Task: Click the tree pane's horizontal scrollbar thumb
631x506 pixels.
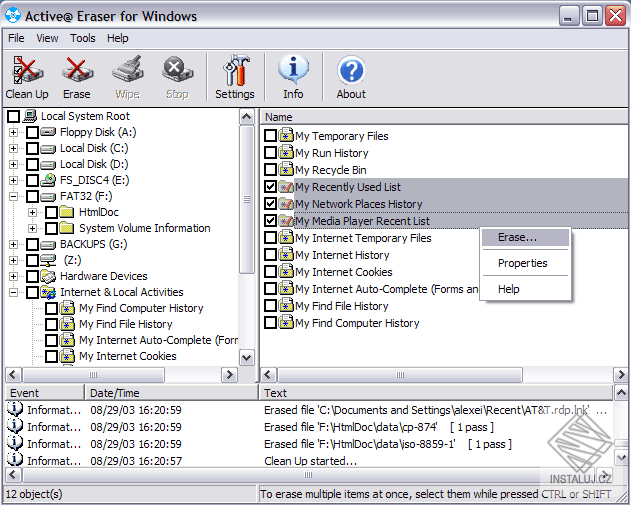Action: click(x=93, y=375)
